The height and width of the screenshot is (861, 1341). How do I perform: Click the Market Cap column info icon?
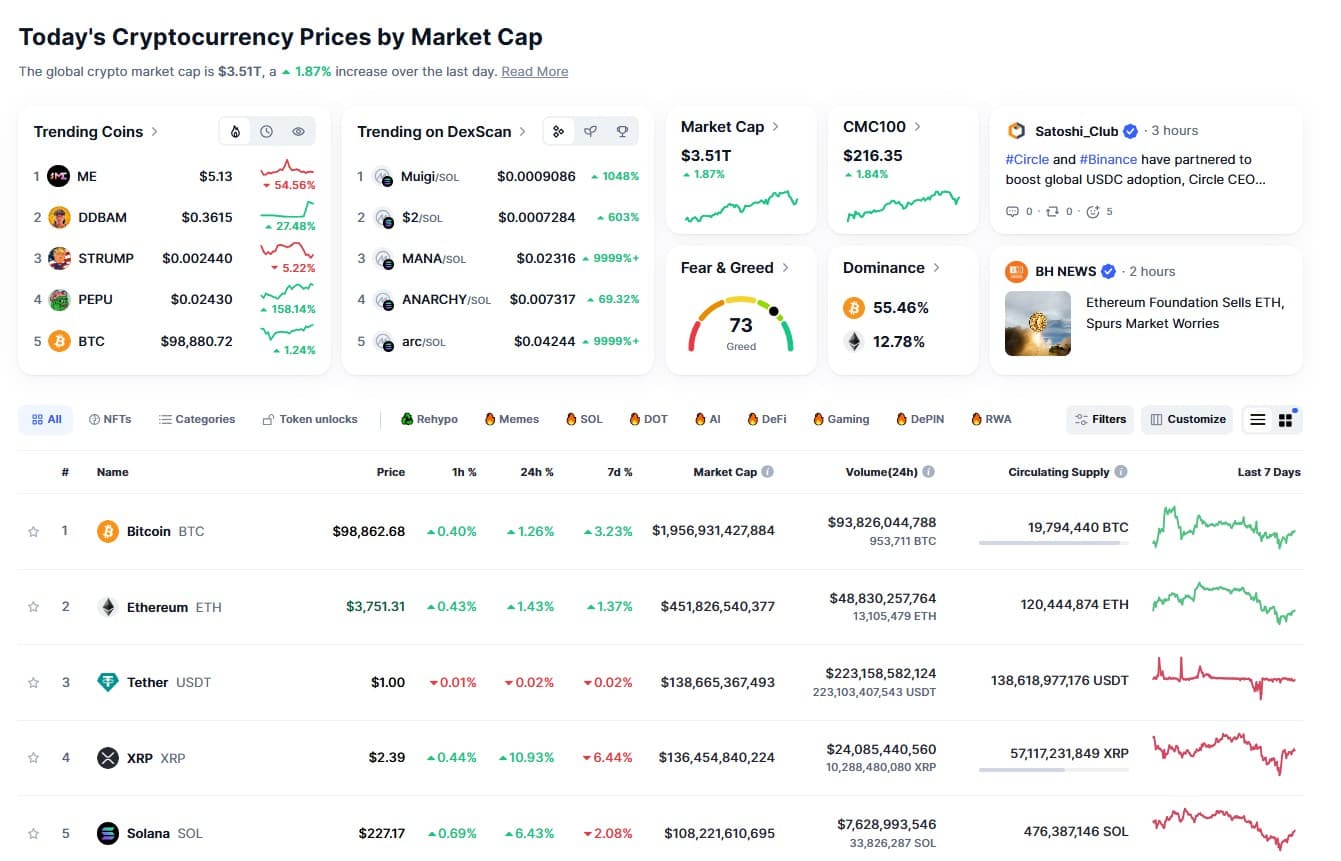tap(767, 472)
